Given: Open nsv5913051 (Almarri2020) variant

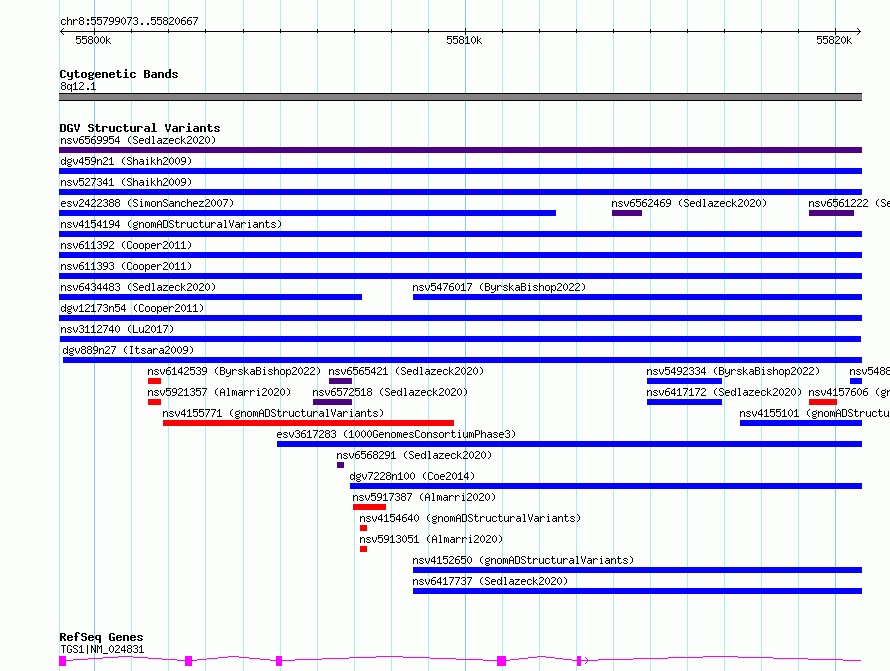Looking at the screenshot, I should click(x=431, y=539).
